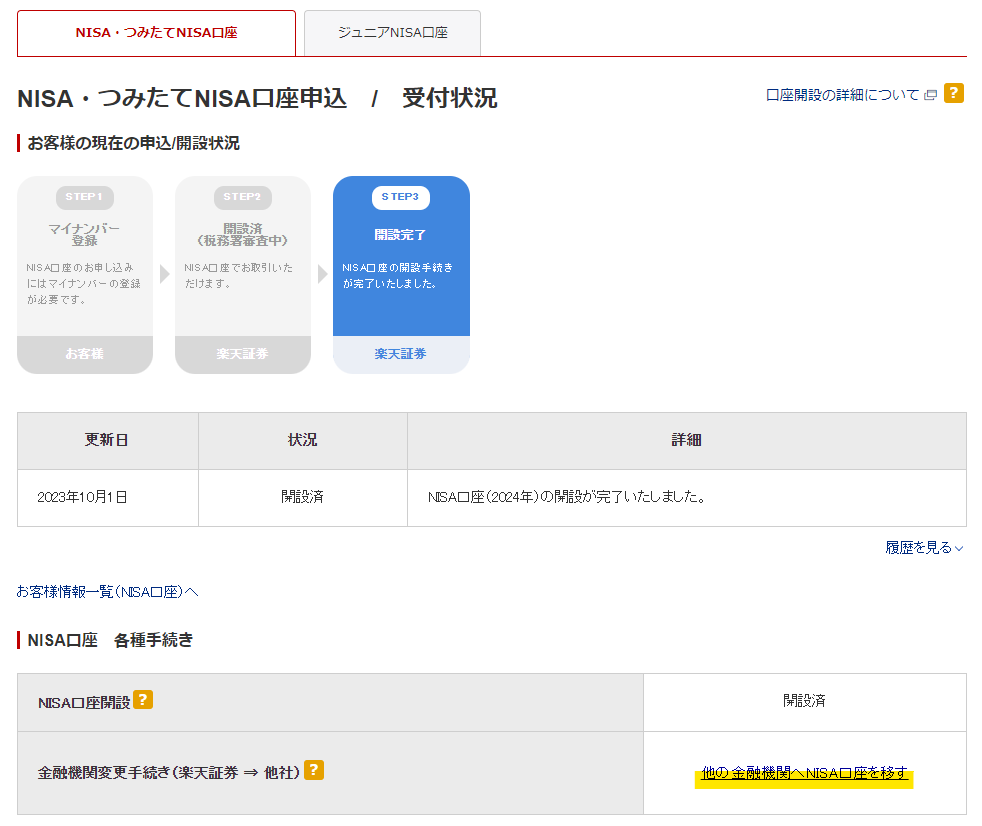Screen dimensions: 982x826
Task: Click the 詳細 column header
Action: [686, 440]
